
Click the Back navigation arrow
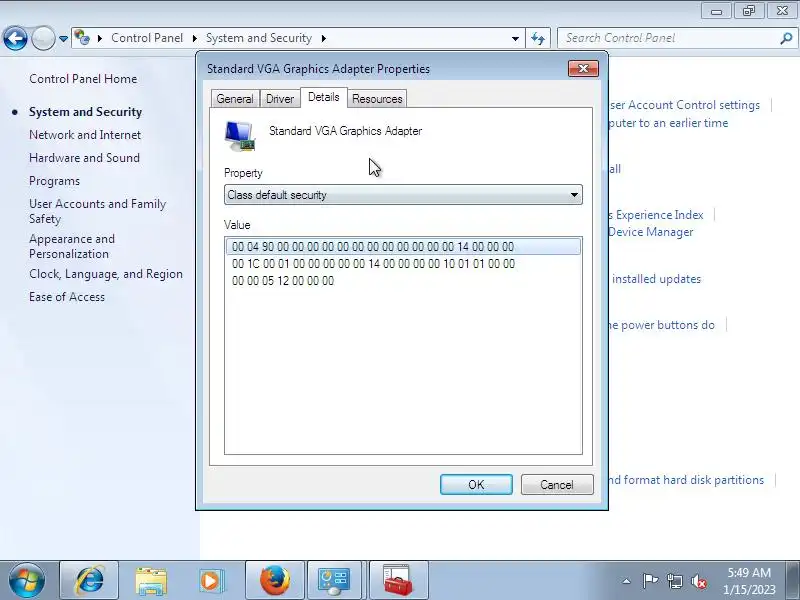click(15, 38)
